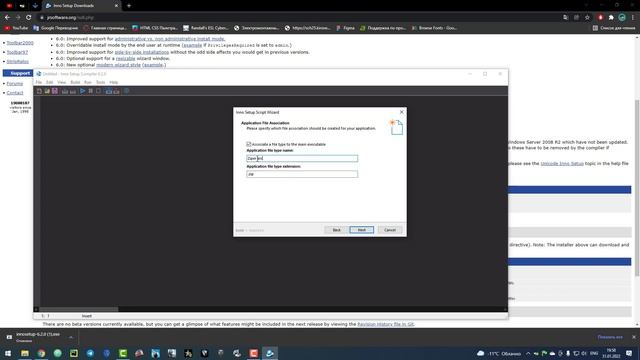The height and width of the screenshot is (360, 640).
Task: Reload the page in browser
Action: (29, 18)
